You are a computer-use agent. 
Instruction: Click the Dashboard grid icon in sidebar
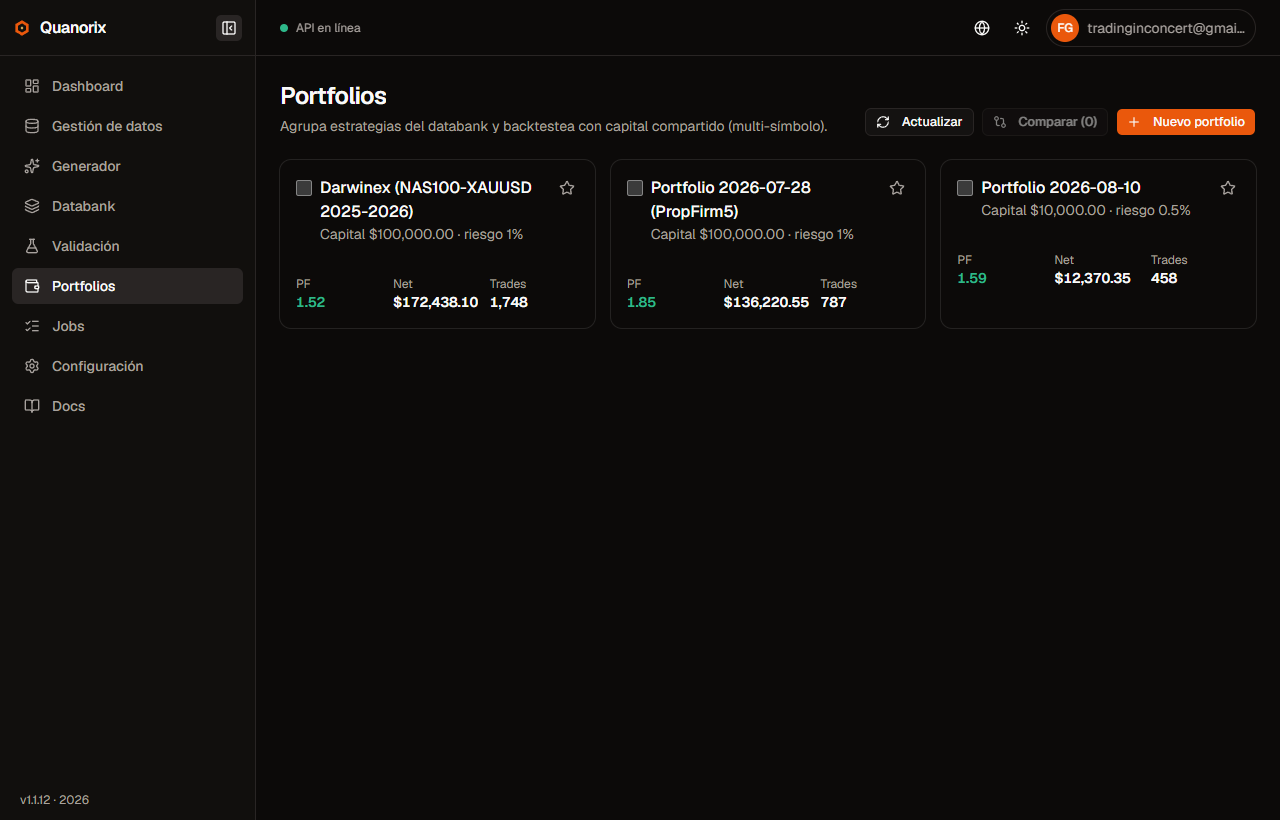[x=32, y=86]
